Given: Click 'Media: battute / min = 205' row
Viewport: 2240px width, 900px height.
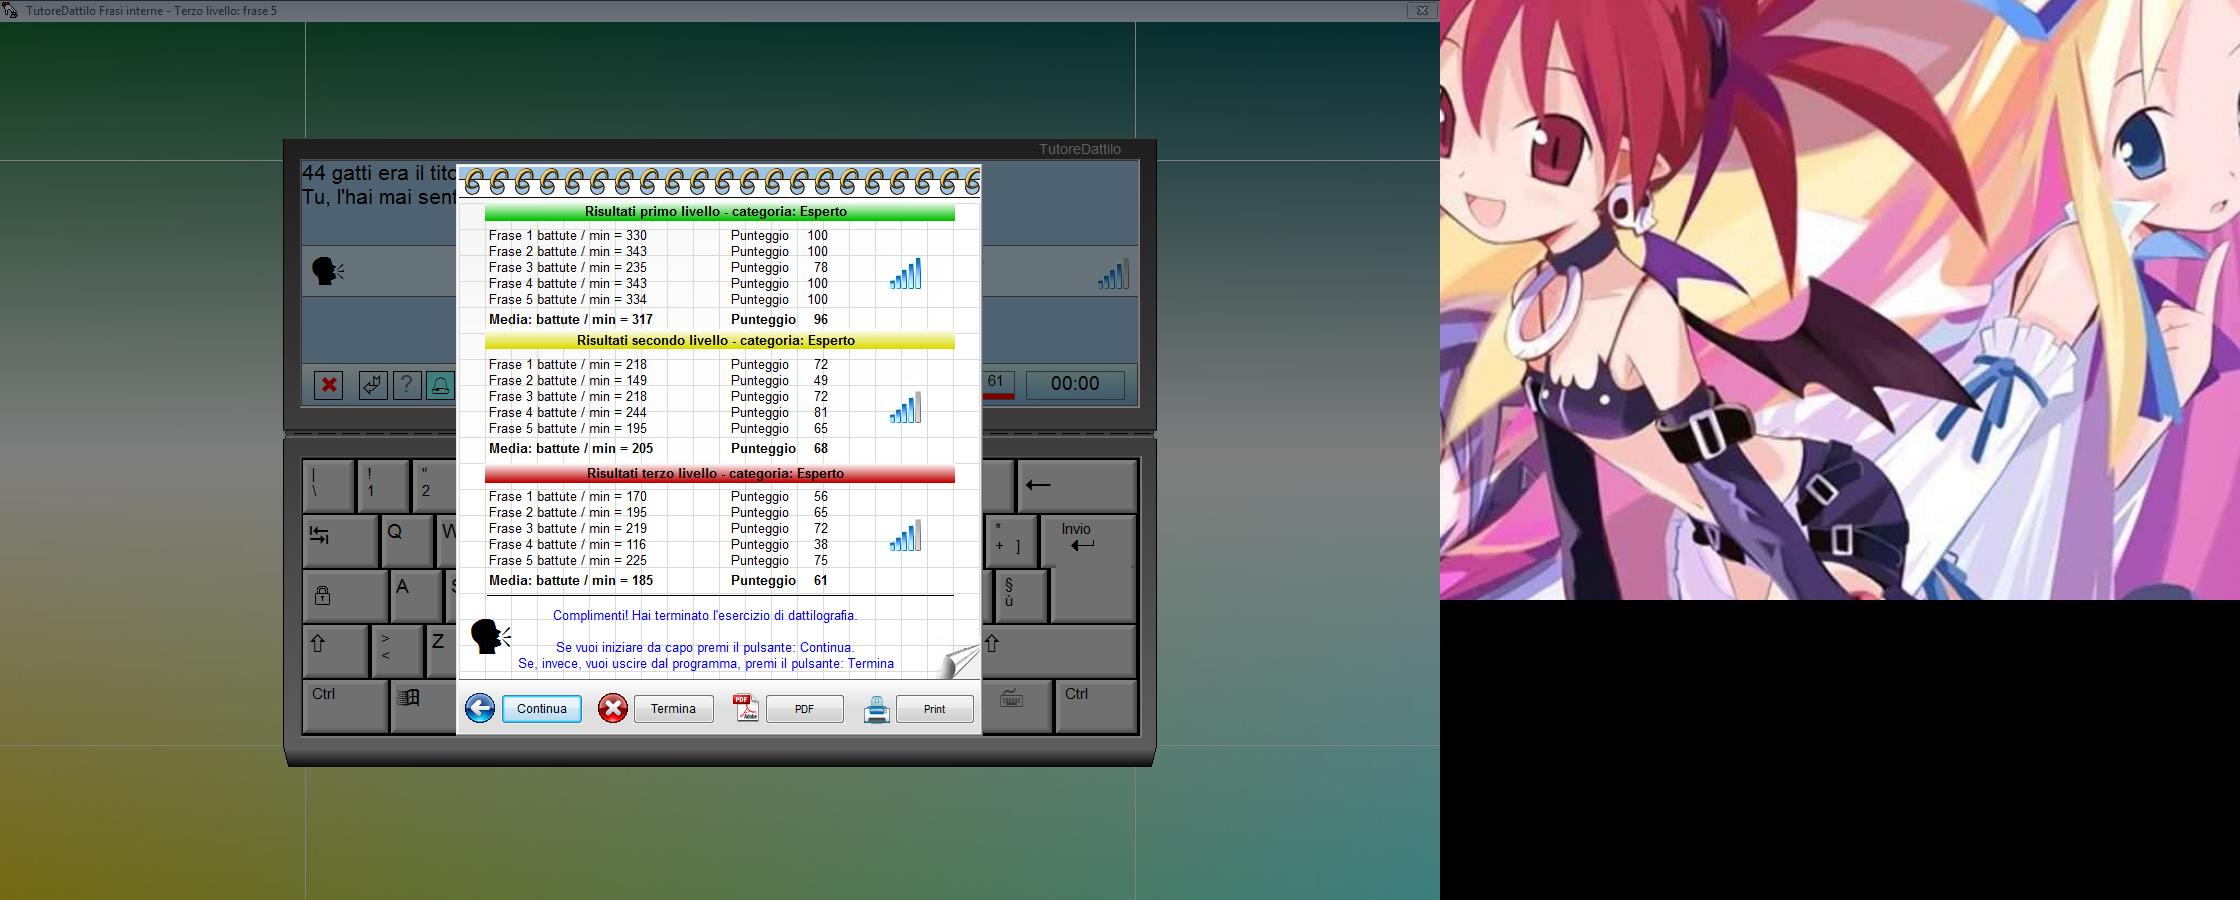Looking at the screenshot, I should 660,449.
